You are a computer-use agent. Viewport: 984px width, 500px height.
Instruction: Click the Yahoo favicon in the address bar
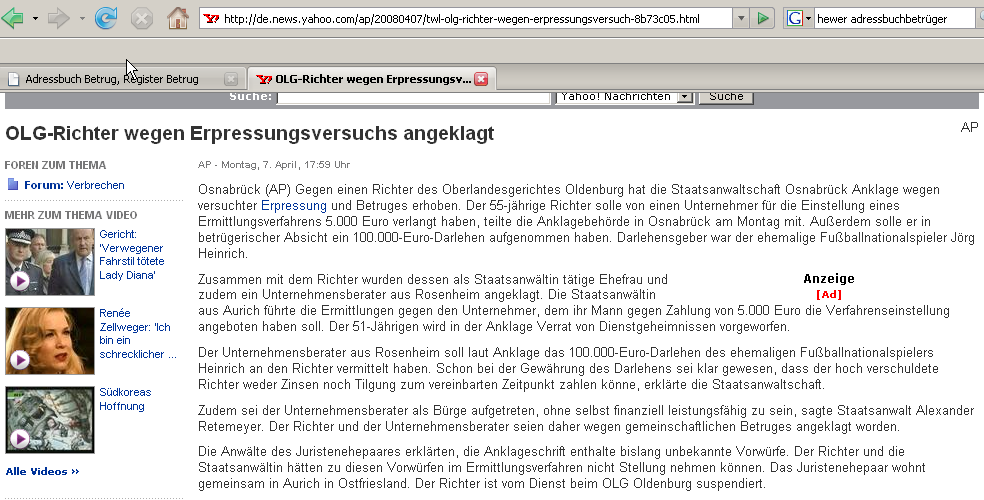click(211, 19)
